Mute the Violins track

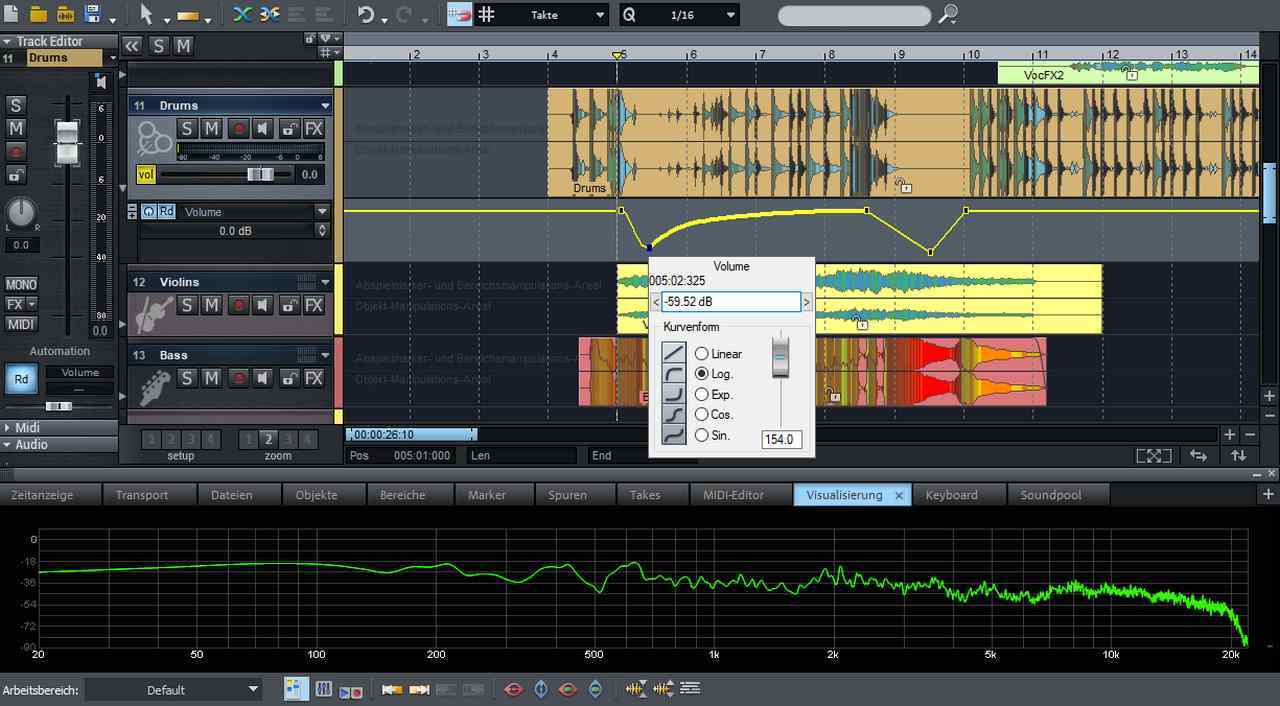[x=211, y=305]
